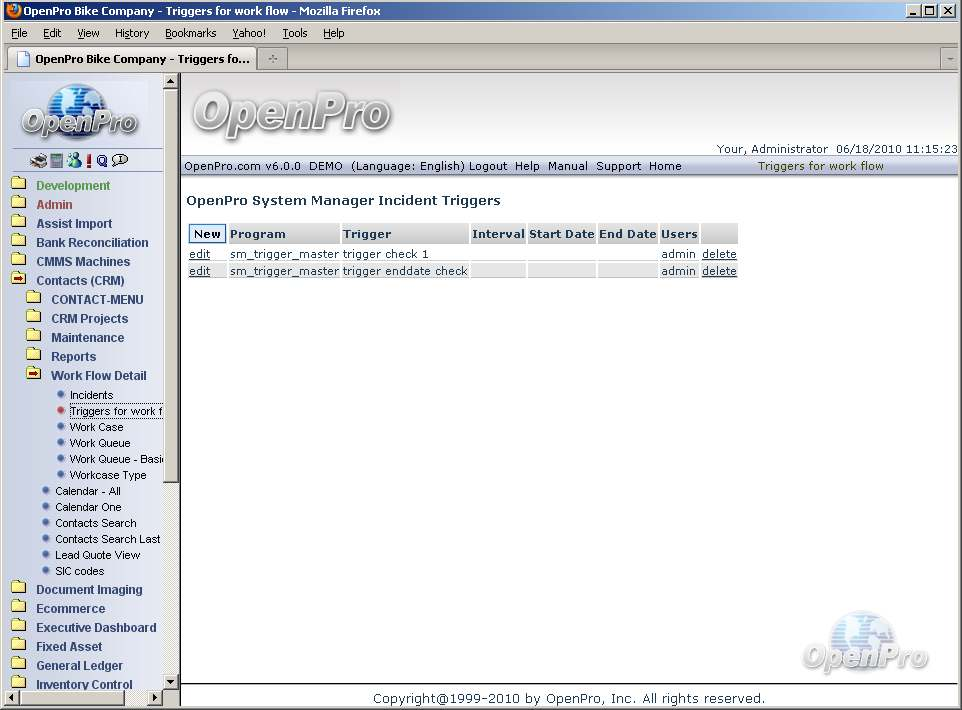Click sidebar vertical scrollbar down arrow
The height and width of the screenshot is (710, 962).
click(171, 682)
